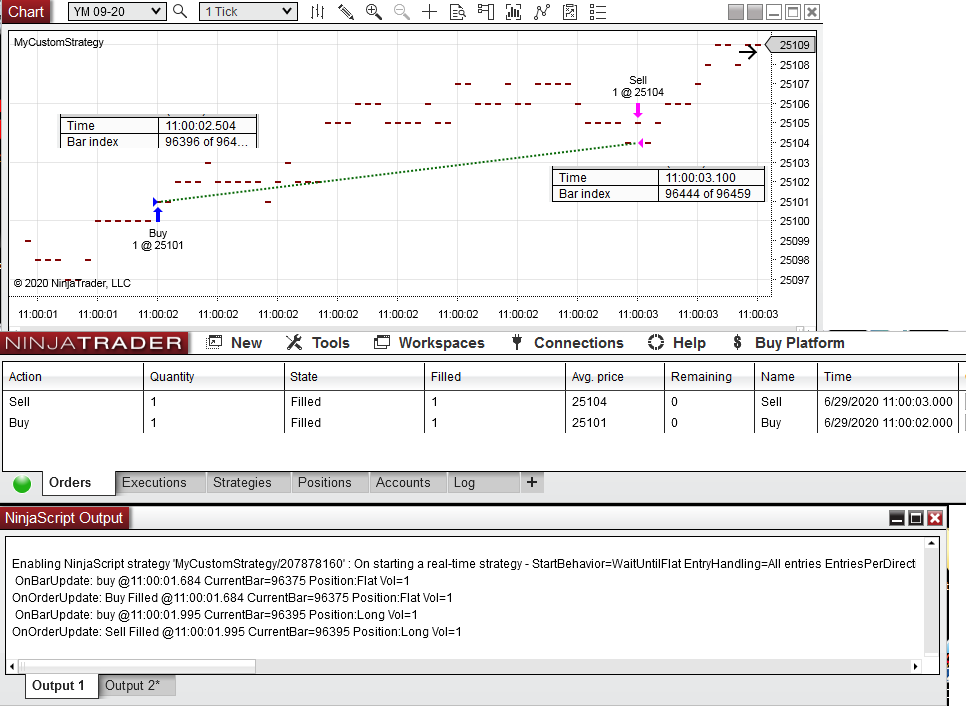Sort orders by Avg. price column header
Viewport: 966px width, 706px height.
tap(615, 376)
